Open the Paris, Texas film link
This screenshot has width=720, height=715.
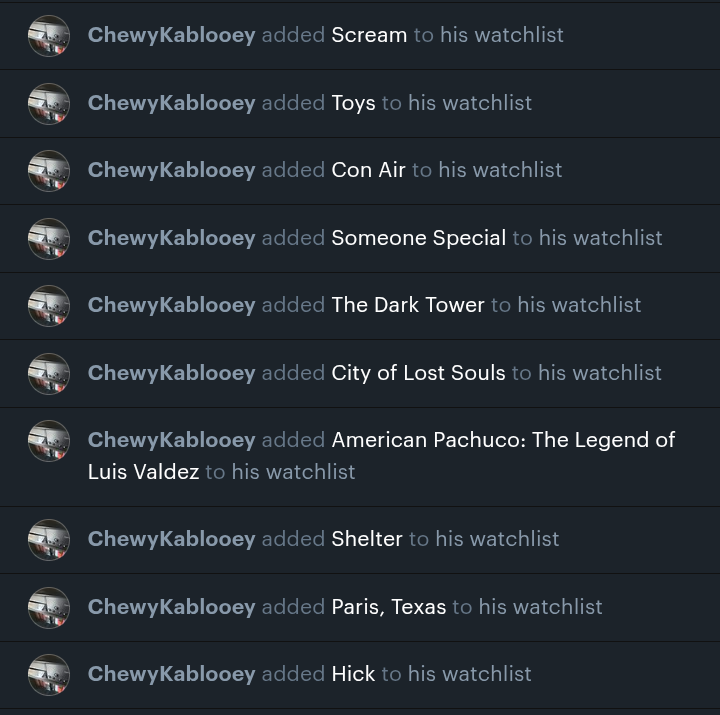[388, 607]
